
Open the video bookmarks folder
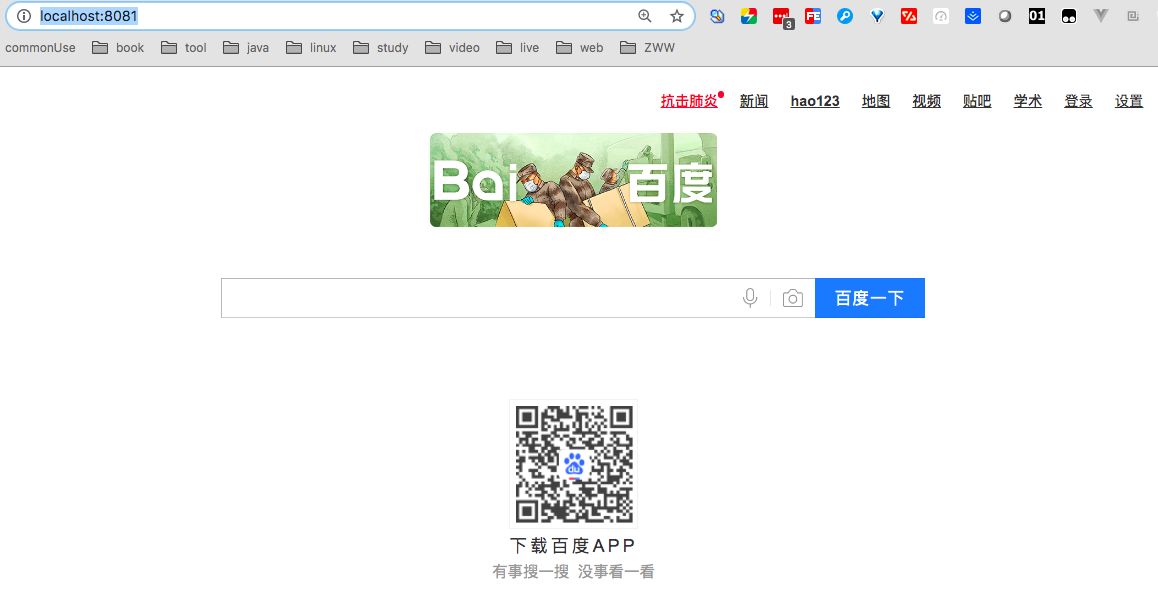point(452,48)
